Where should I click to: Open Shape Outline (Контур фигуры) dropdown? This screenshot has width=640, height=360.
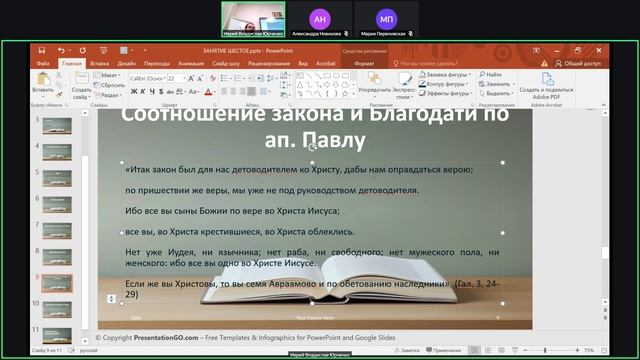pyautogui.click(x=444, y=84)
